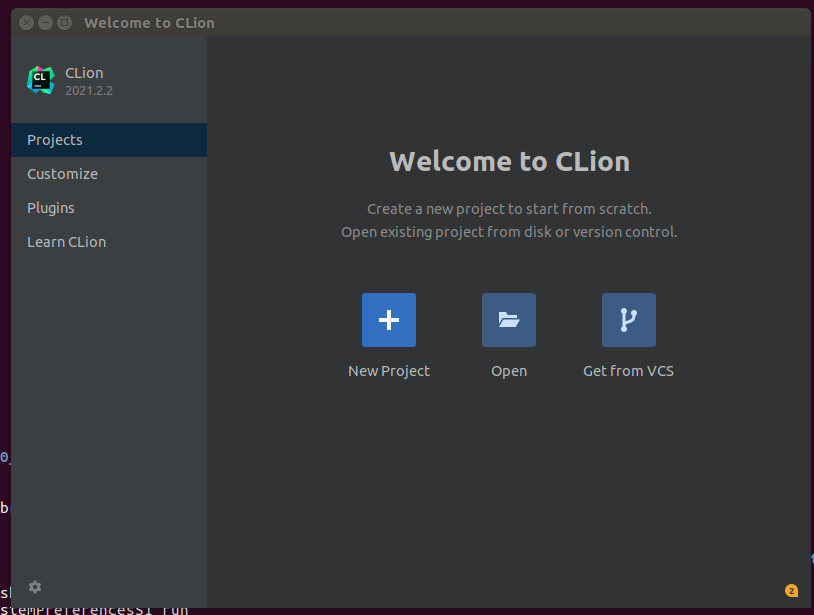Click the New Project label

pyautogui.click(x=389, y=371)
